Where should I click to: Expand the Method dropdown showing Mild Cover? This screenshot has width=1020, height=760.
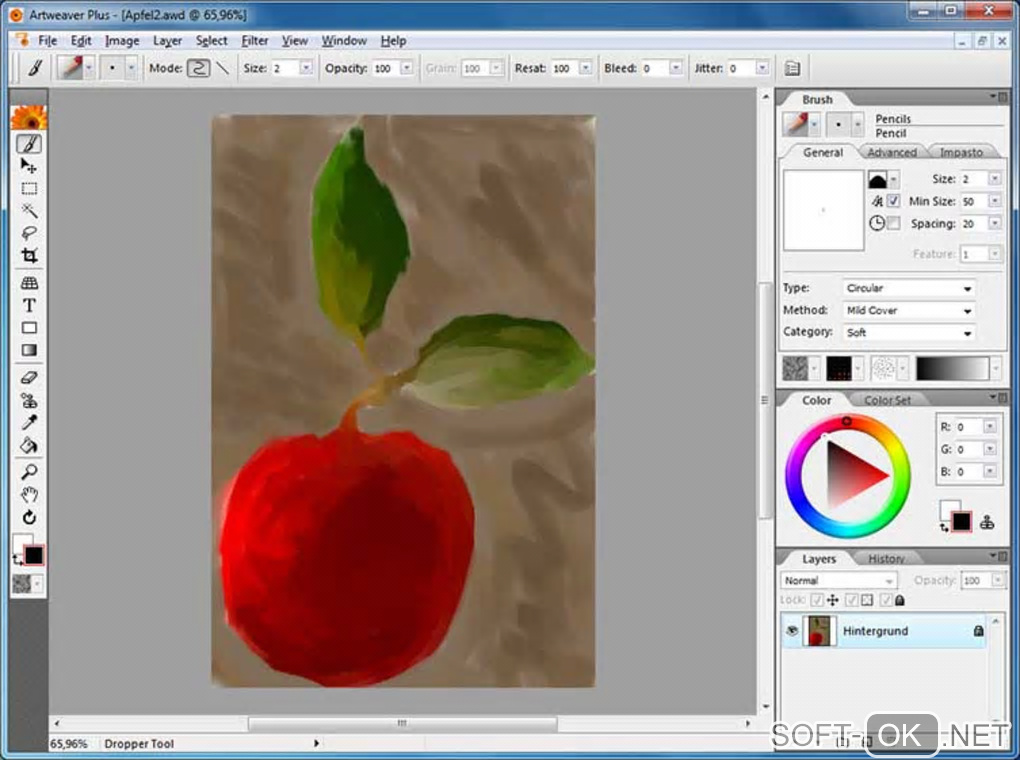pos(908,310)
